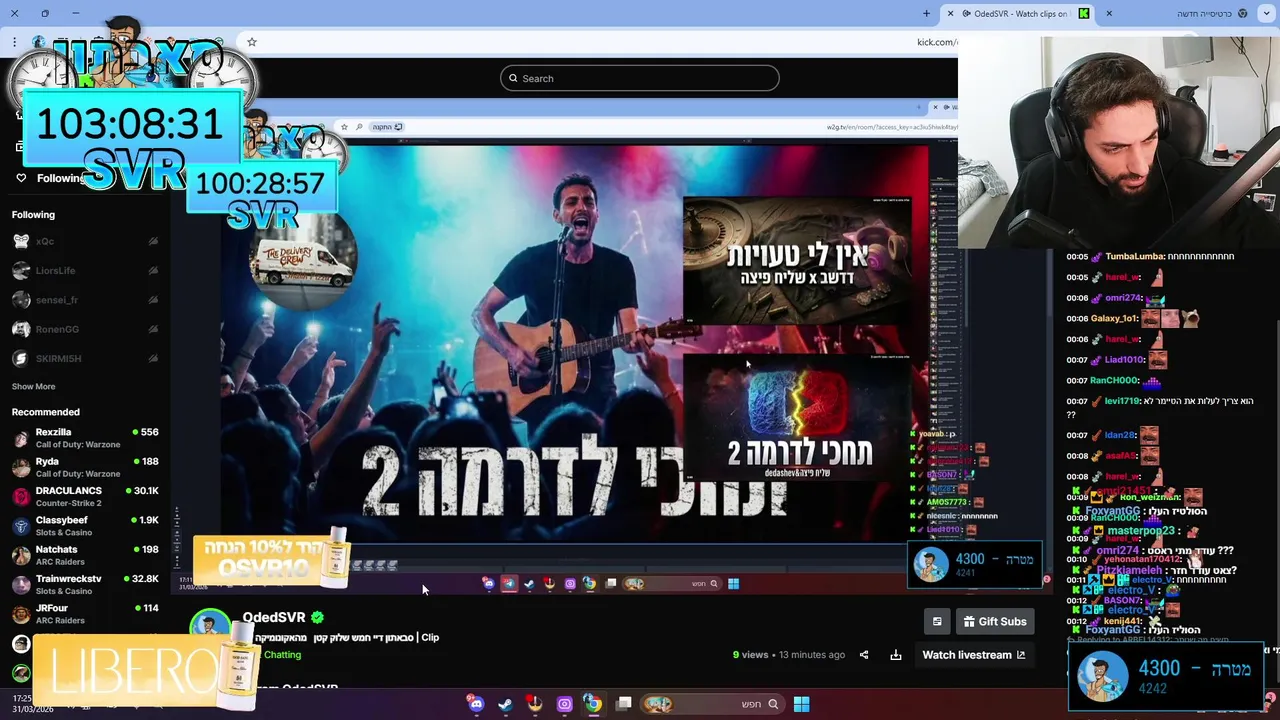Open Trainwreckstv recommended channel

[85, 585]
